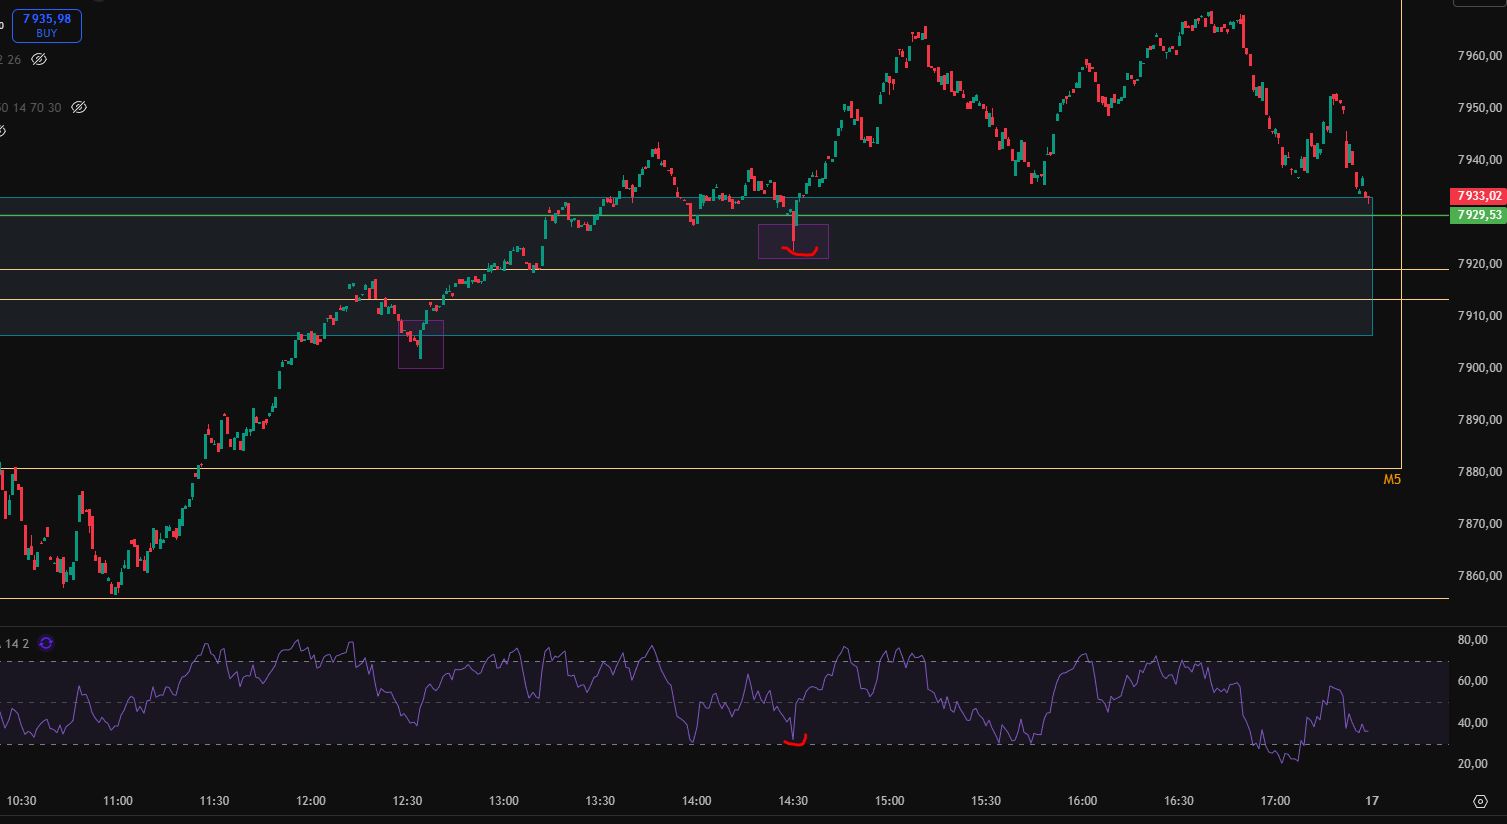Click the 16:30 time axis label

[1179, 801]
